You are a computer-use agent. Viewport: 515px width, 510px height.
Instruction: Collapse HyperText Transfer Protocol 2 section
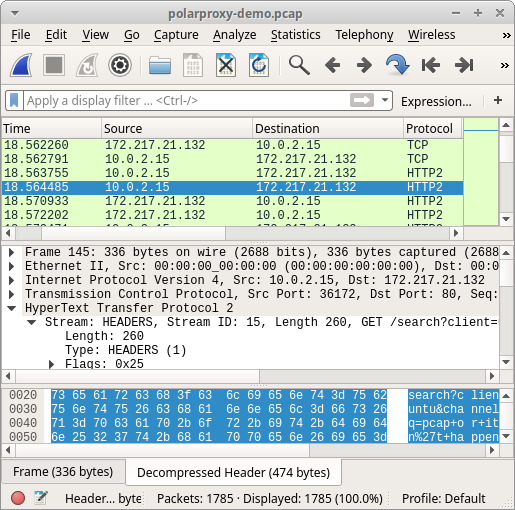coord(11,308)
